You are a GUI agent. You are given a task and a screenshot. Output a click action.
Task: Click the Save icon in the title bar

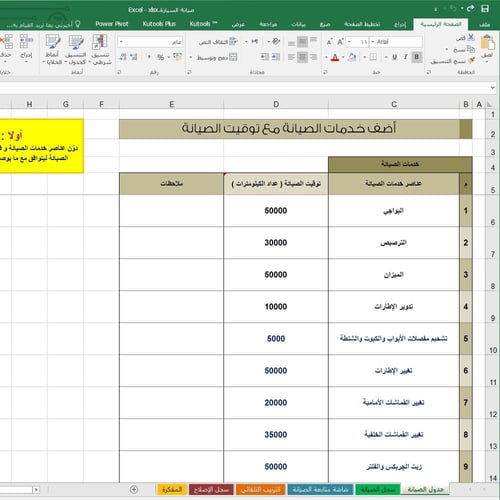coord(485,9)
